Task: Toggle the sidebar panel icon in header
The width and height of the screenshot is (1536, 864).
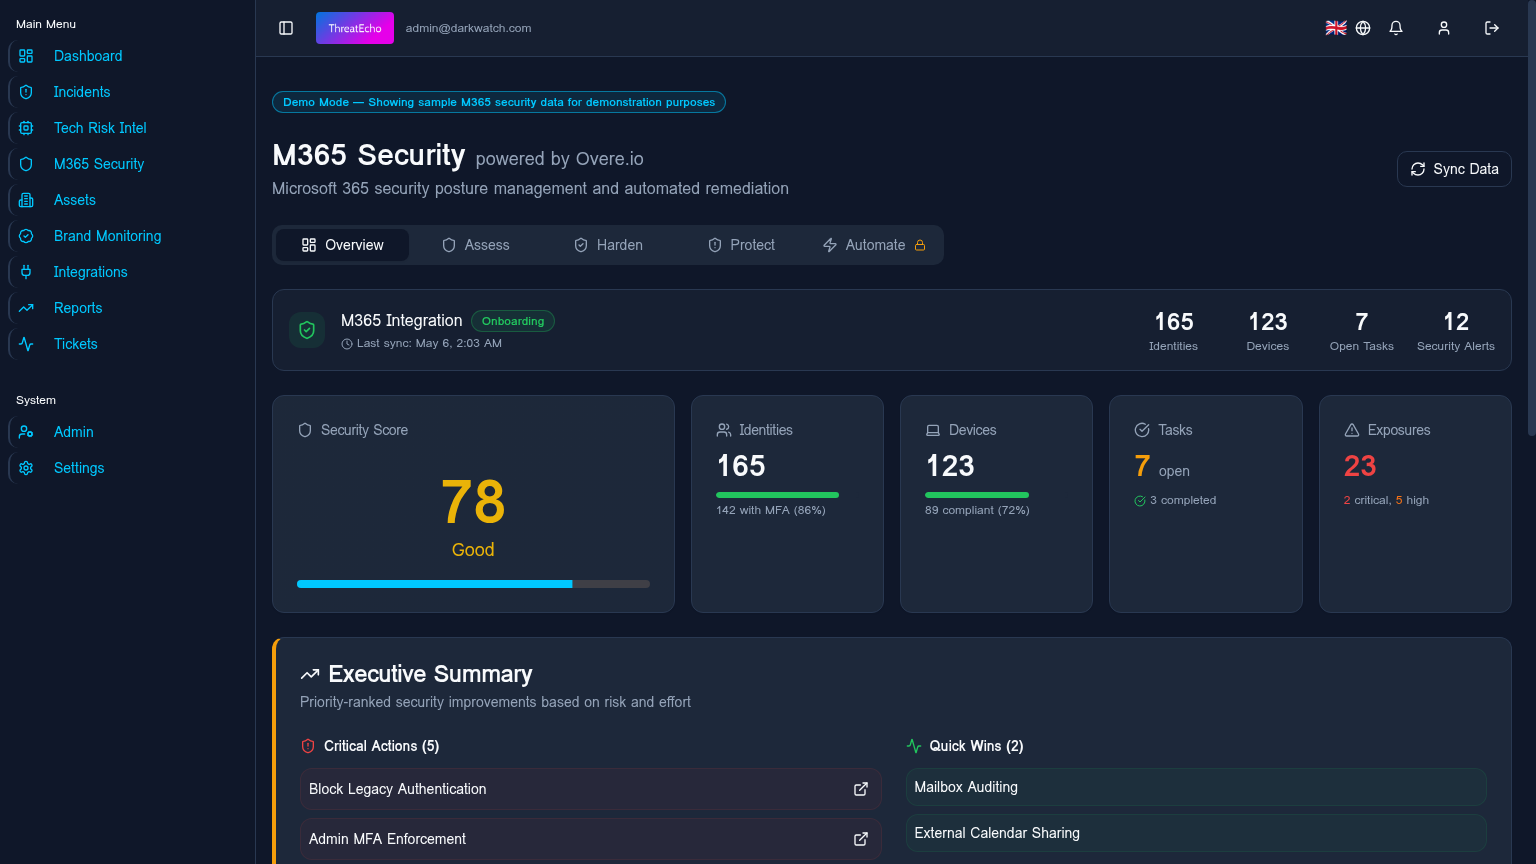Action: [x=286, y=28]
